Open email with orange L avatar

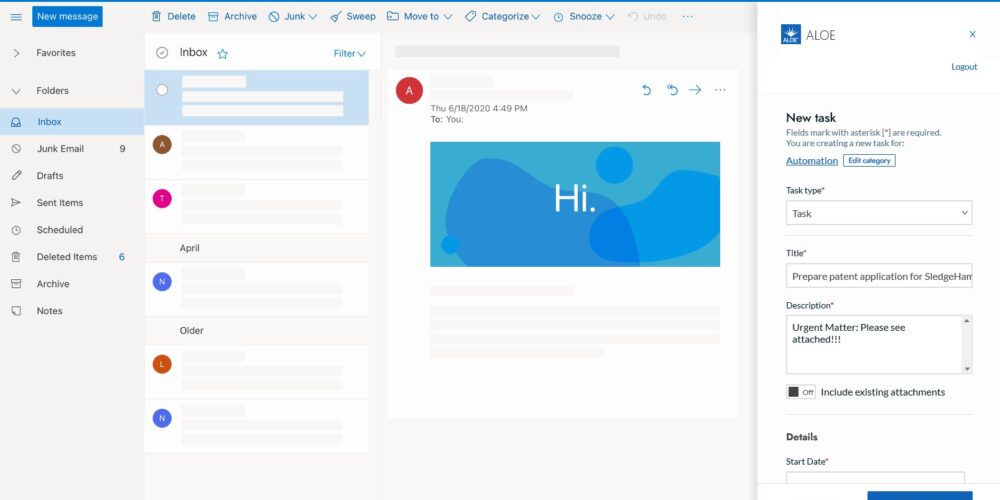point(256,372)
